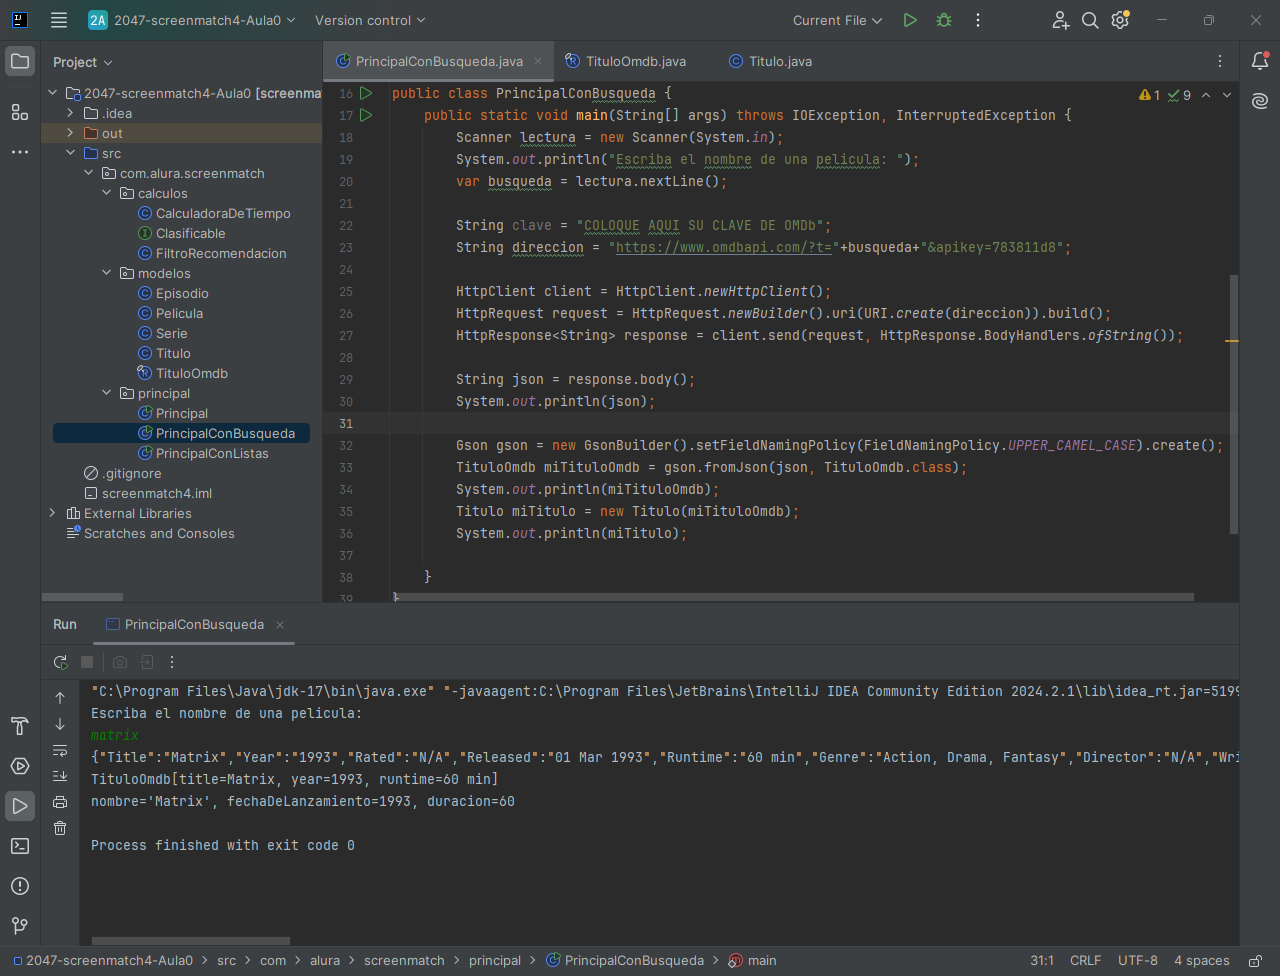
Task: Switch to TituloOmdb.java tab
Action: pyautogui.click(x=626, y=61)
